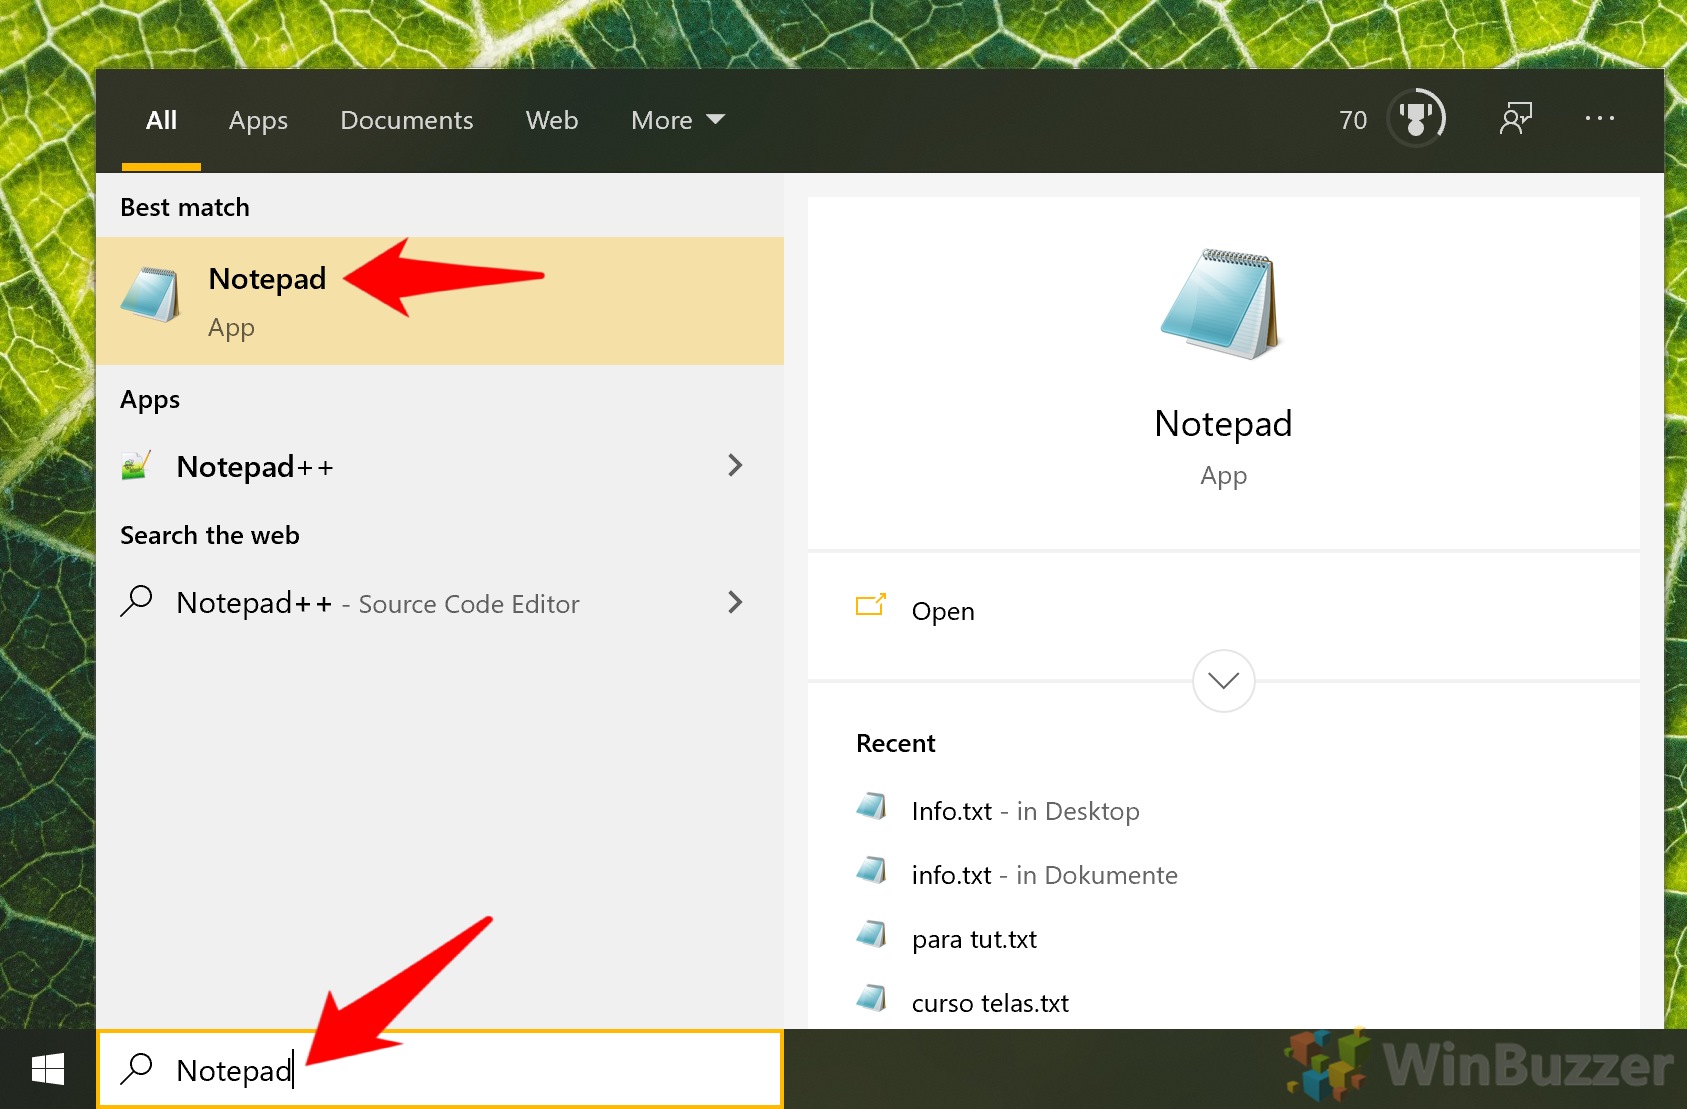
Task: Open the Microsoft Rewards trophy icon
Action: [1416, 119]
